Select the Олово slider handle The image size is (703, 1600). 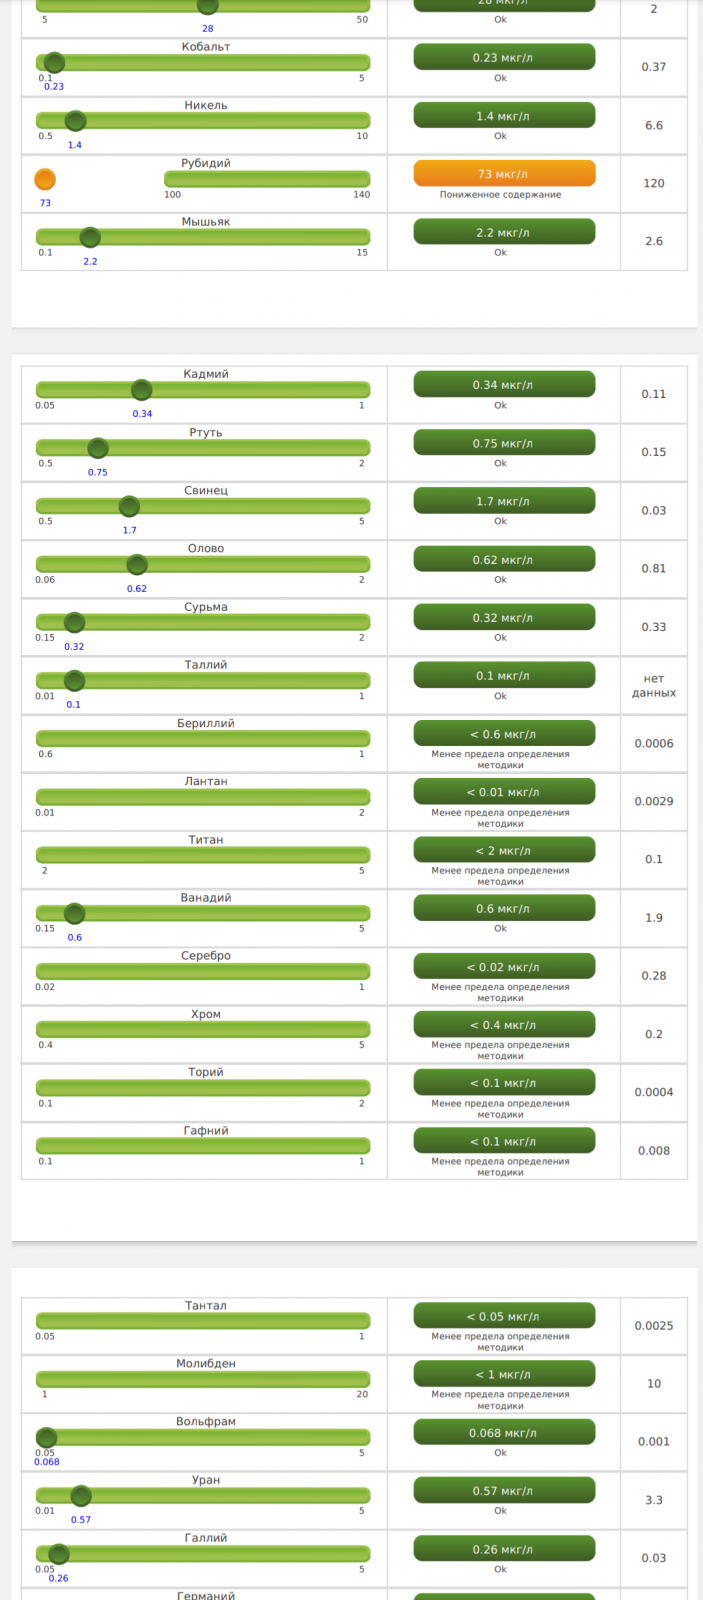[137, 565]
